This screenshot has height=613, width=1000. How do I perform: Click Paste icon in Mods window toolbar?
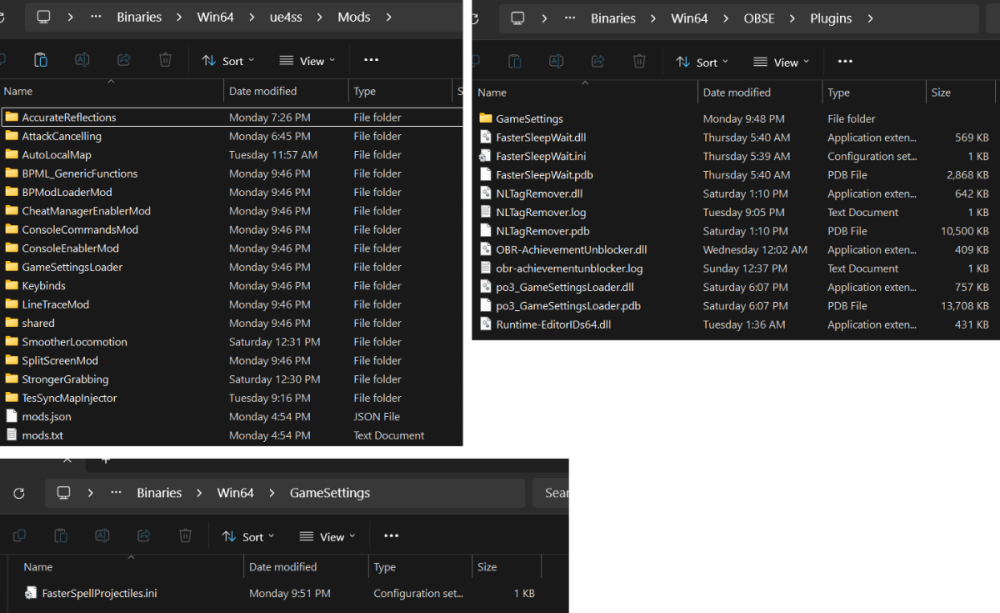(41, 60)
